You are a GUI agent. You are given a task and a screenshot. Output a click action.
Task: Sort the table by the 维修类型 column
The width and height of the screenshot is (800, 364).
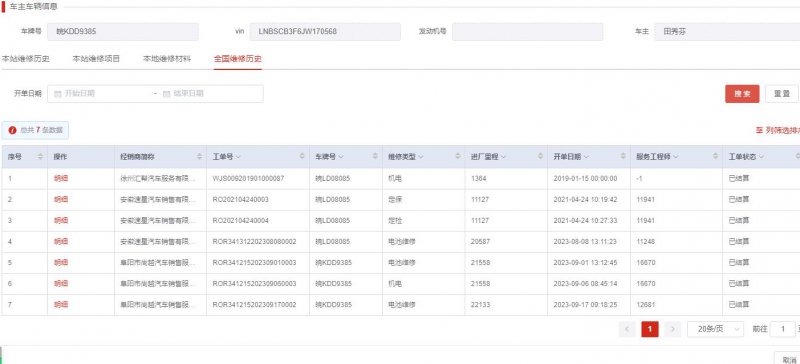458,157
